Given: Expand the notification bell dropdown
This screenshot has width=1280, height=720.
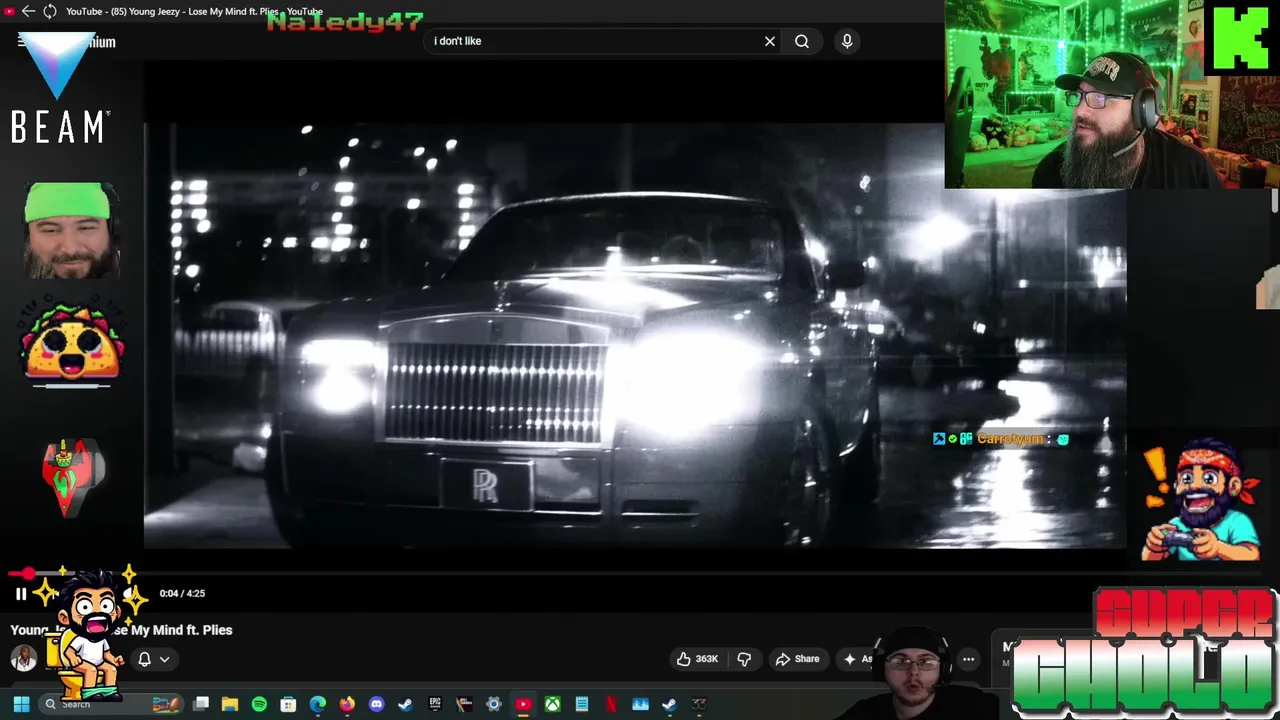Looking at the screenshot, I should click(153, 659).
